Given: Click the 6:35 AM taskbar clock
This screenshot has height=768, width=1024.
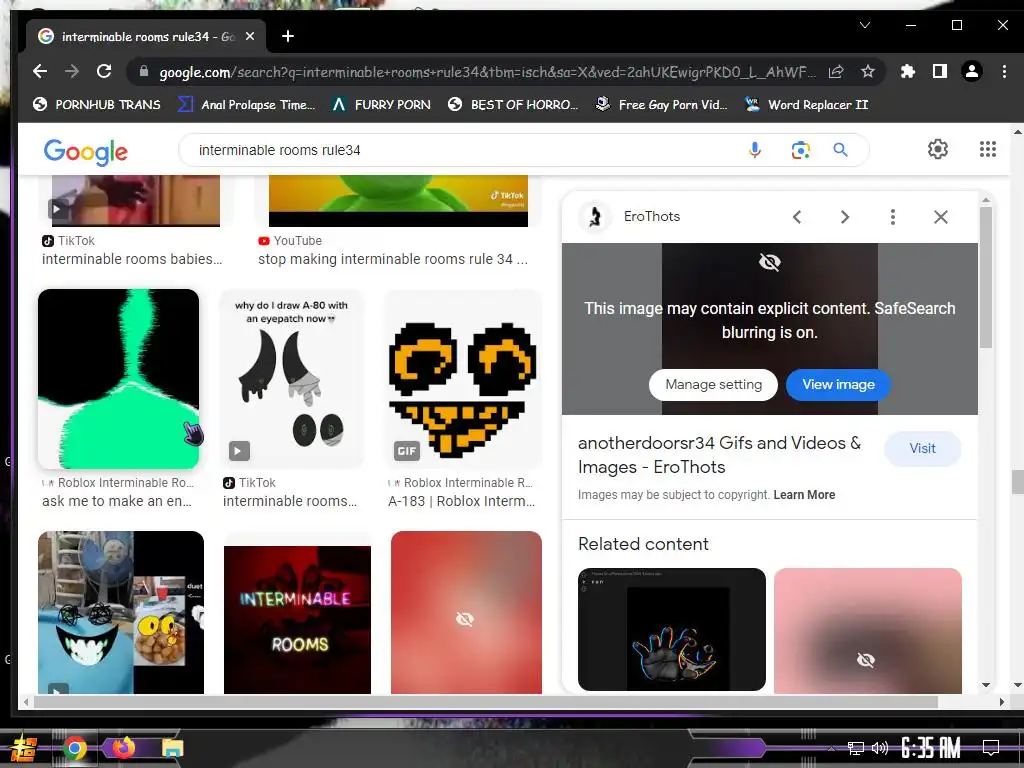Looking at the screenshot, I should 931,748.
